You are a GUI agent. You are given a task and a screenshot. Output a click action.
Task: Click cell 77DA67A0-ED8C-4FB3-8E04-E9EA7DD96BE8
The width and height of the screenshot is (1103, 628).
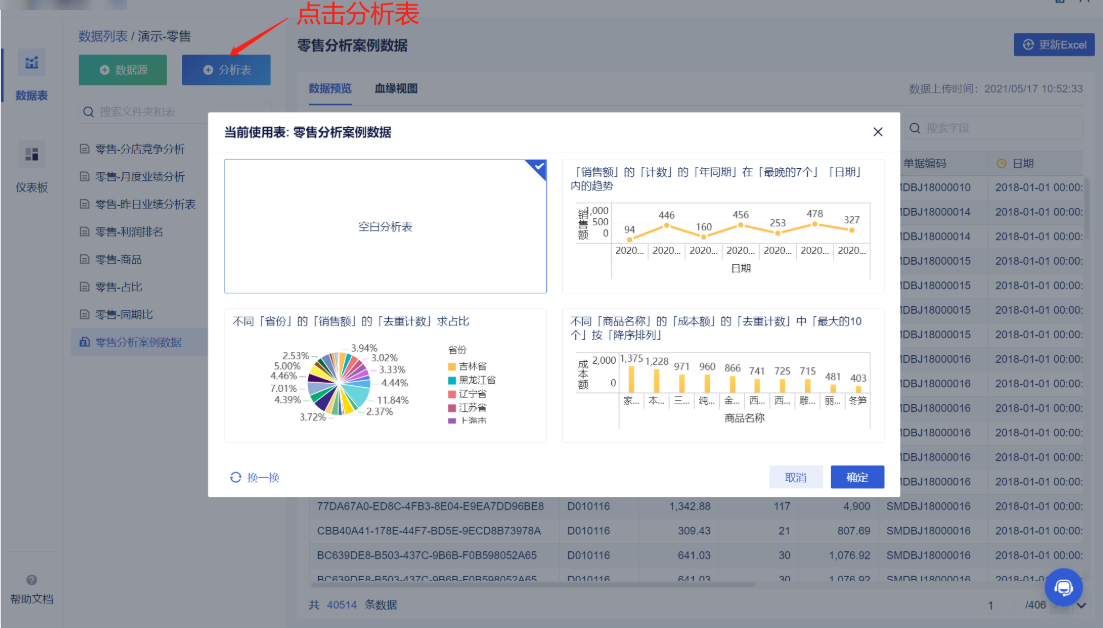tap(431, 506)
